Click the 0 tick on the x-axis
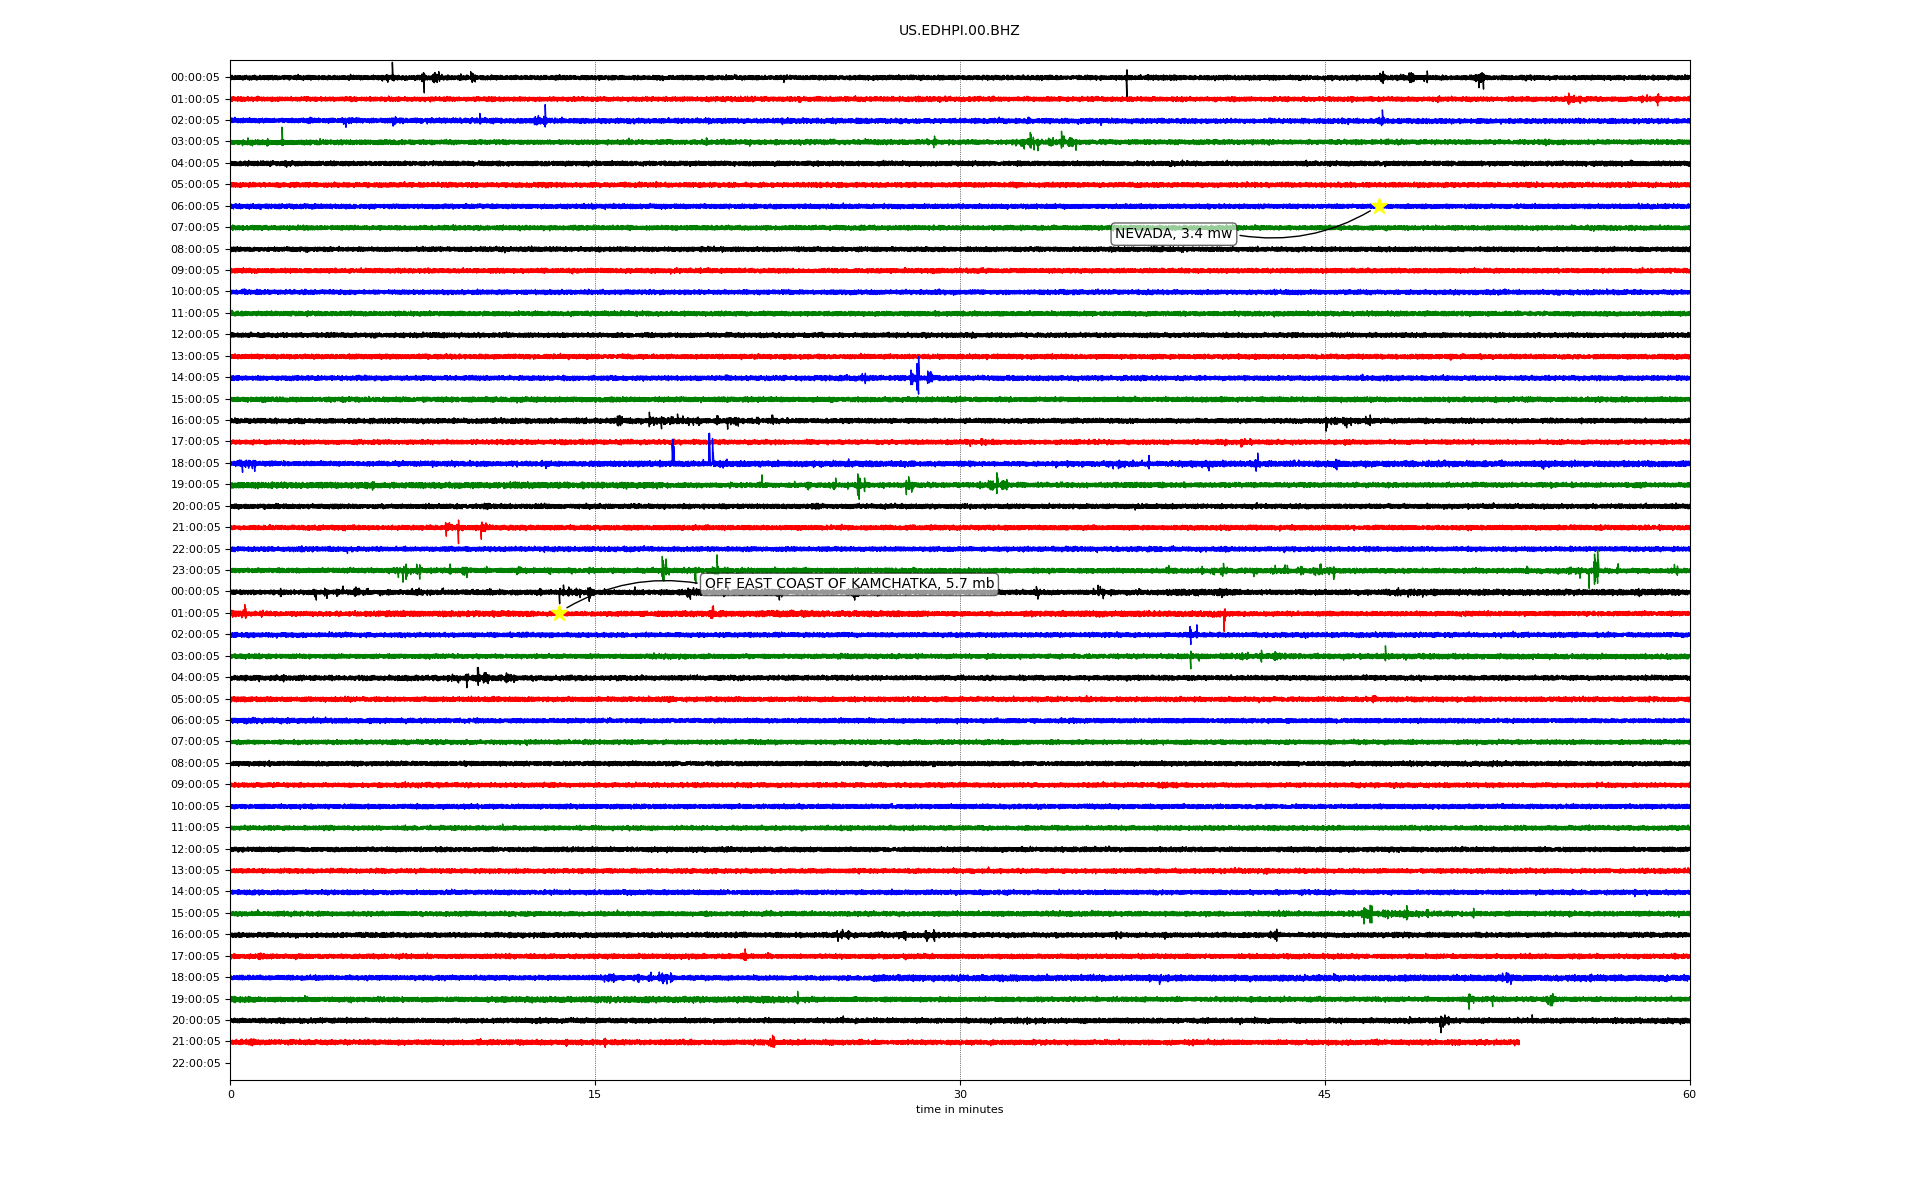 (231, 1094)
